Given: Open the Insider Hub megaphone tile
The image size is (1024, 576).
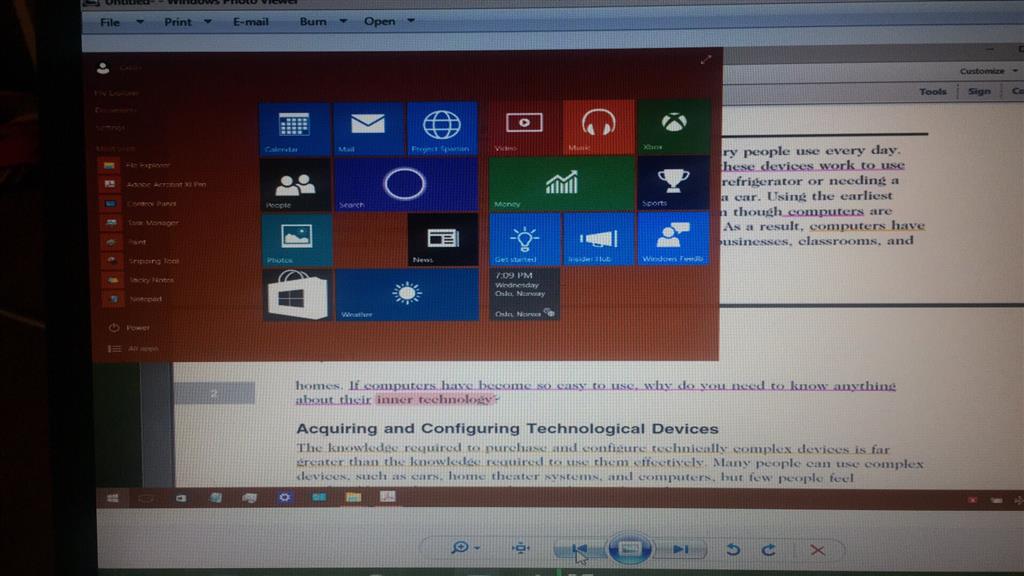Looking at the screenshot, I should [x=599, y=238].
